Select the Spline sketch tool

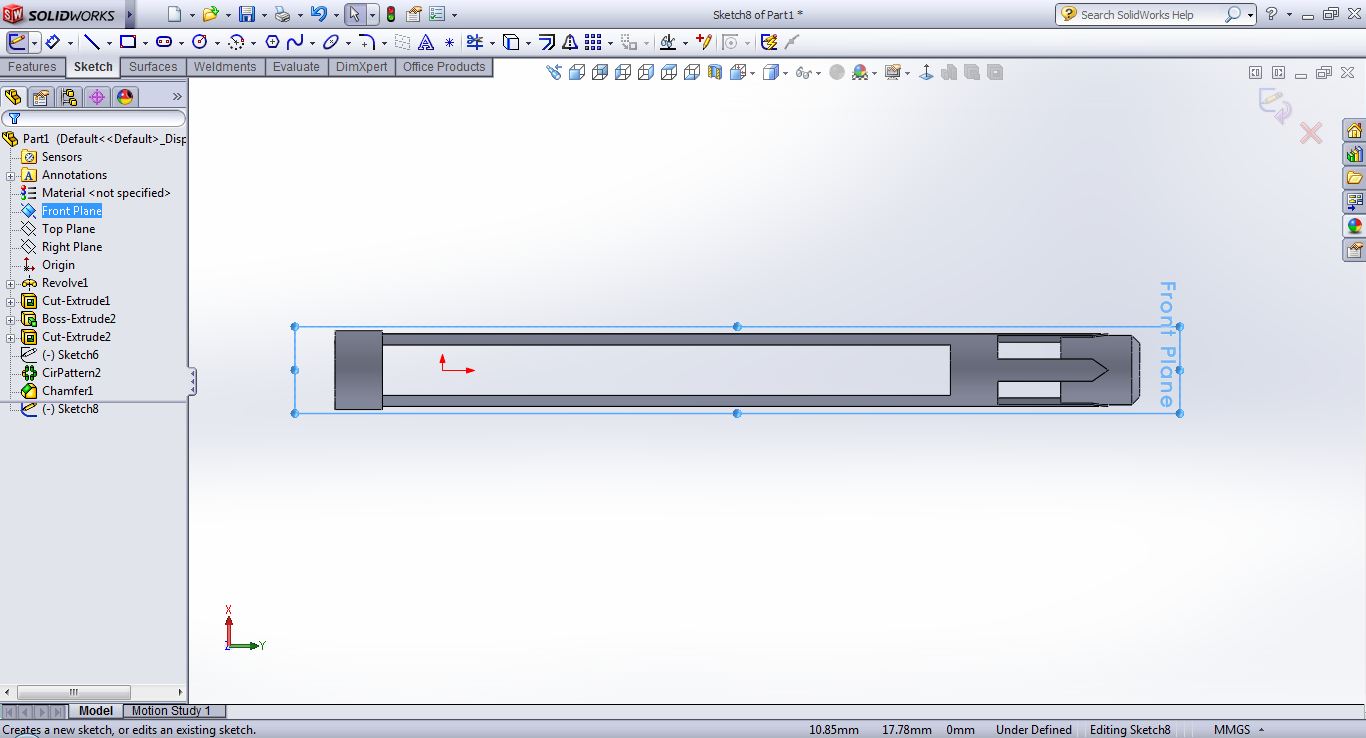pyautogui.click(x=295, y=42)
